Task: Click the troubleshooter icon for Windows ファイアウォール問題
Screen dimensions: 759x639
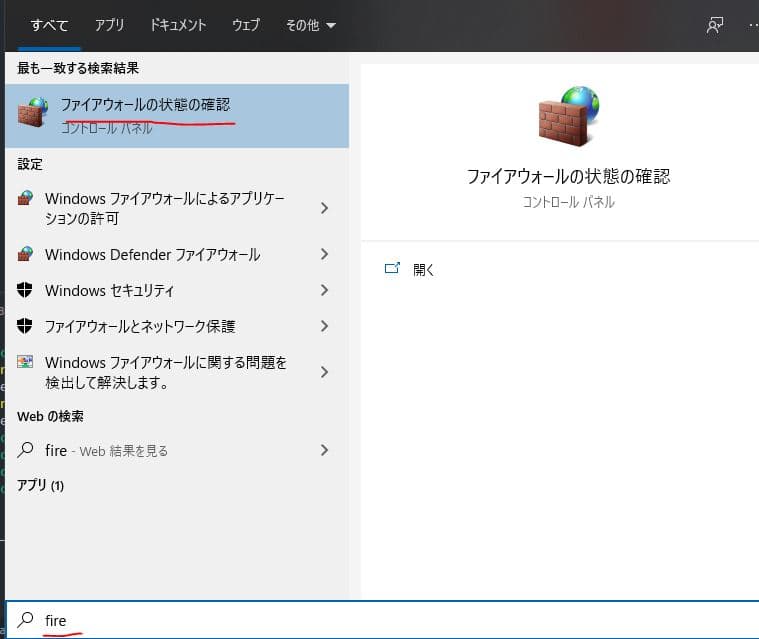Action: (26, 363)
